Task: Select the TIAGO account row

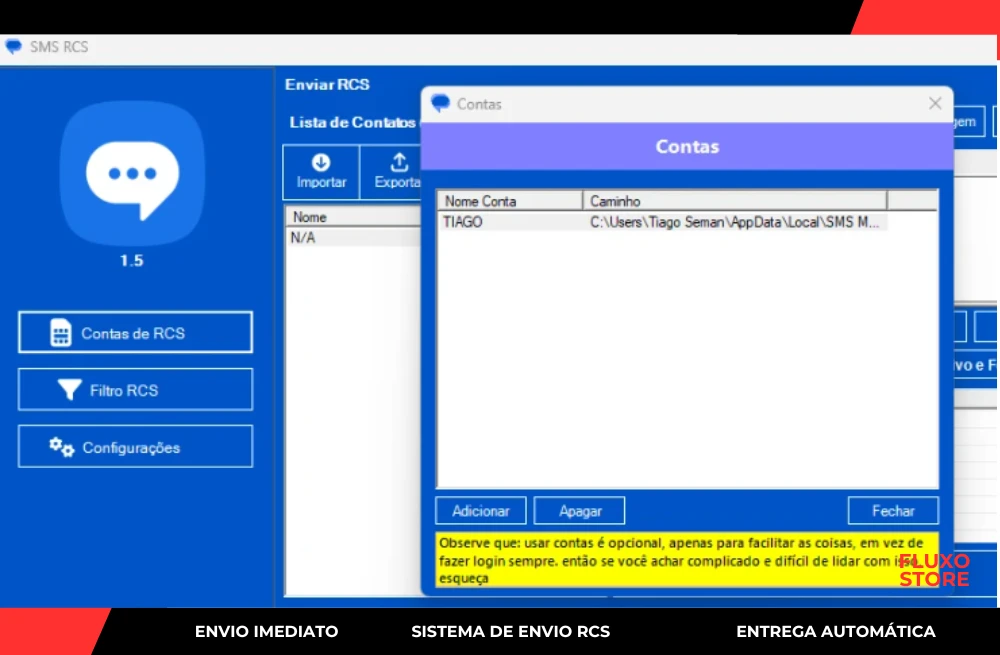Action: (x=463, y=222)
